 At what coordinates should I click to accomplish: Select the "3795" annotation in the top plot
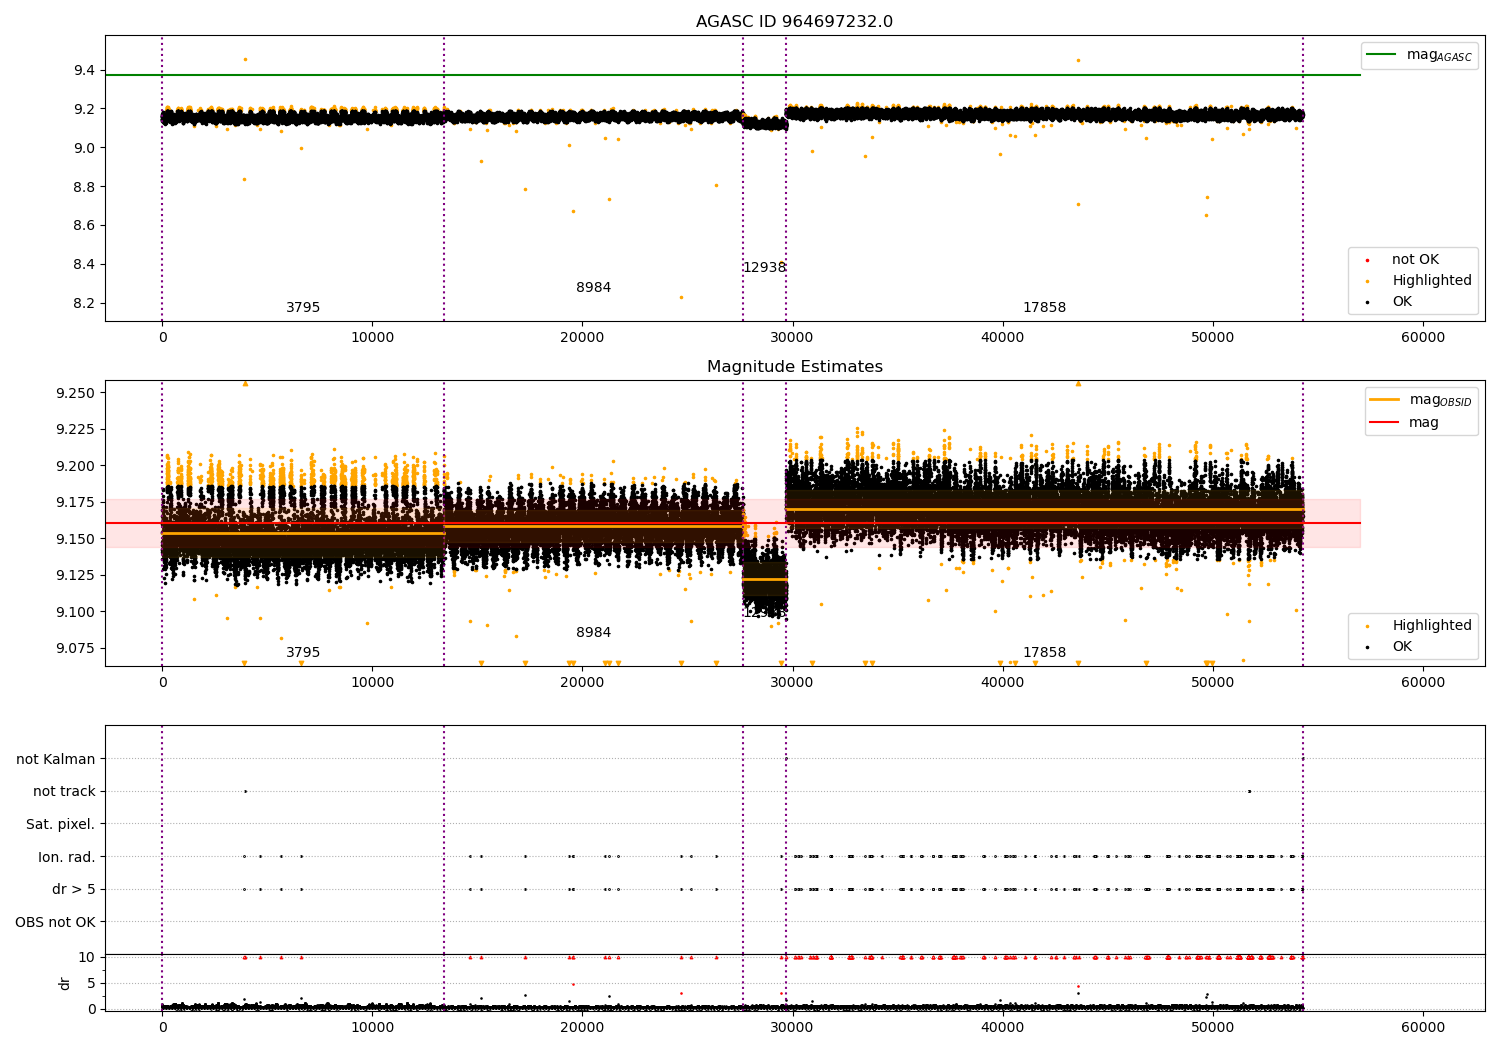303,308
